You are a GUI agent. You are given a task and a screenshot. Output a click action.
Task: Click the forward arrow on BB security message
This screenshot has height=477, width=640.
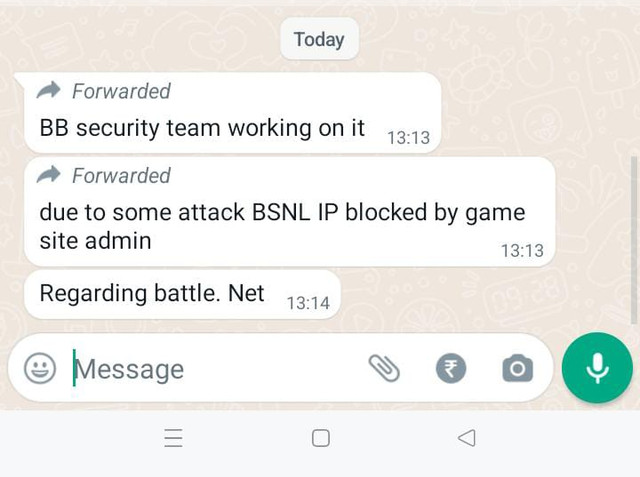click(49, 90)
